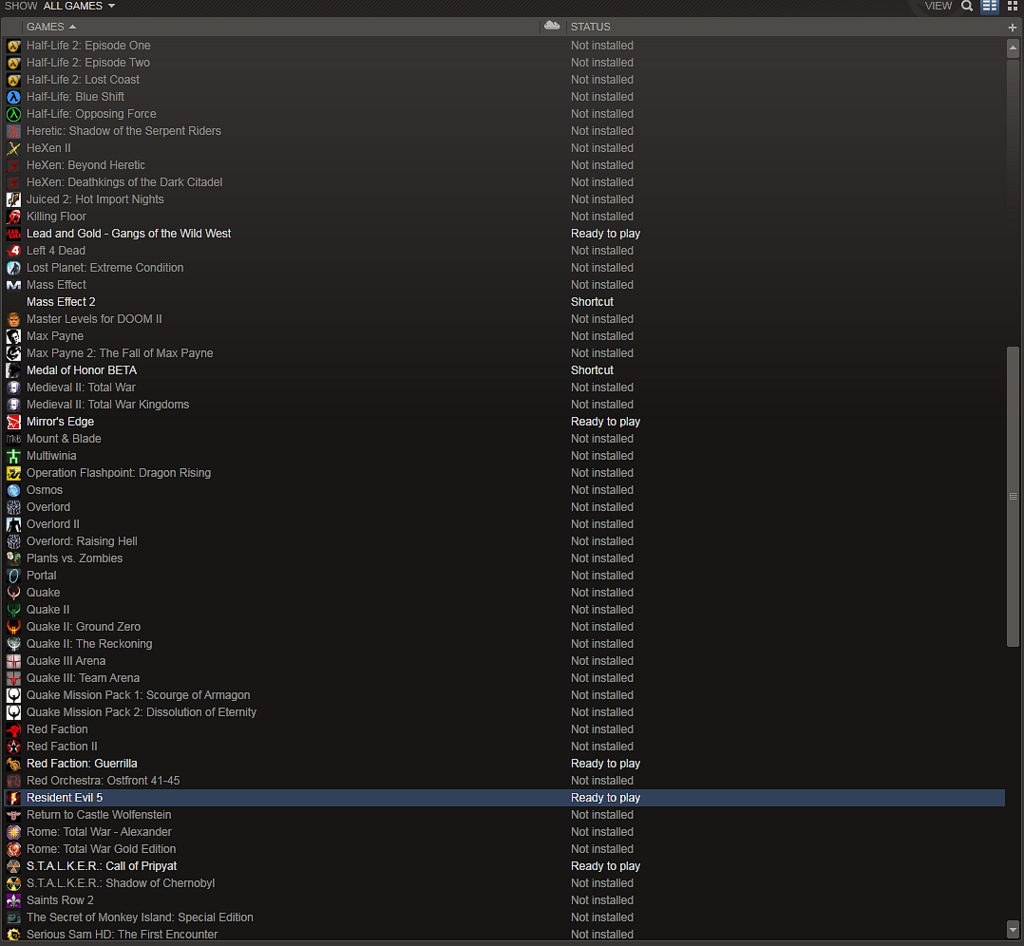The image size is (1024, 946).
Task: Click the Saints Row 2 icon
Action: click(x=14, y=900)
